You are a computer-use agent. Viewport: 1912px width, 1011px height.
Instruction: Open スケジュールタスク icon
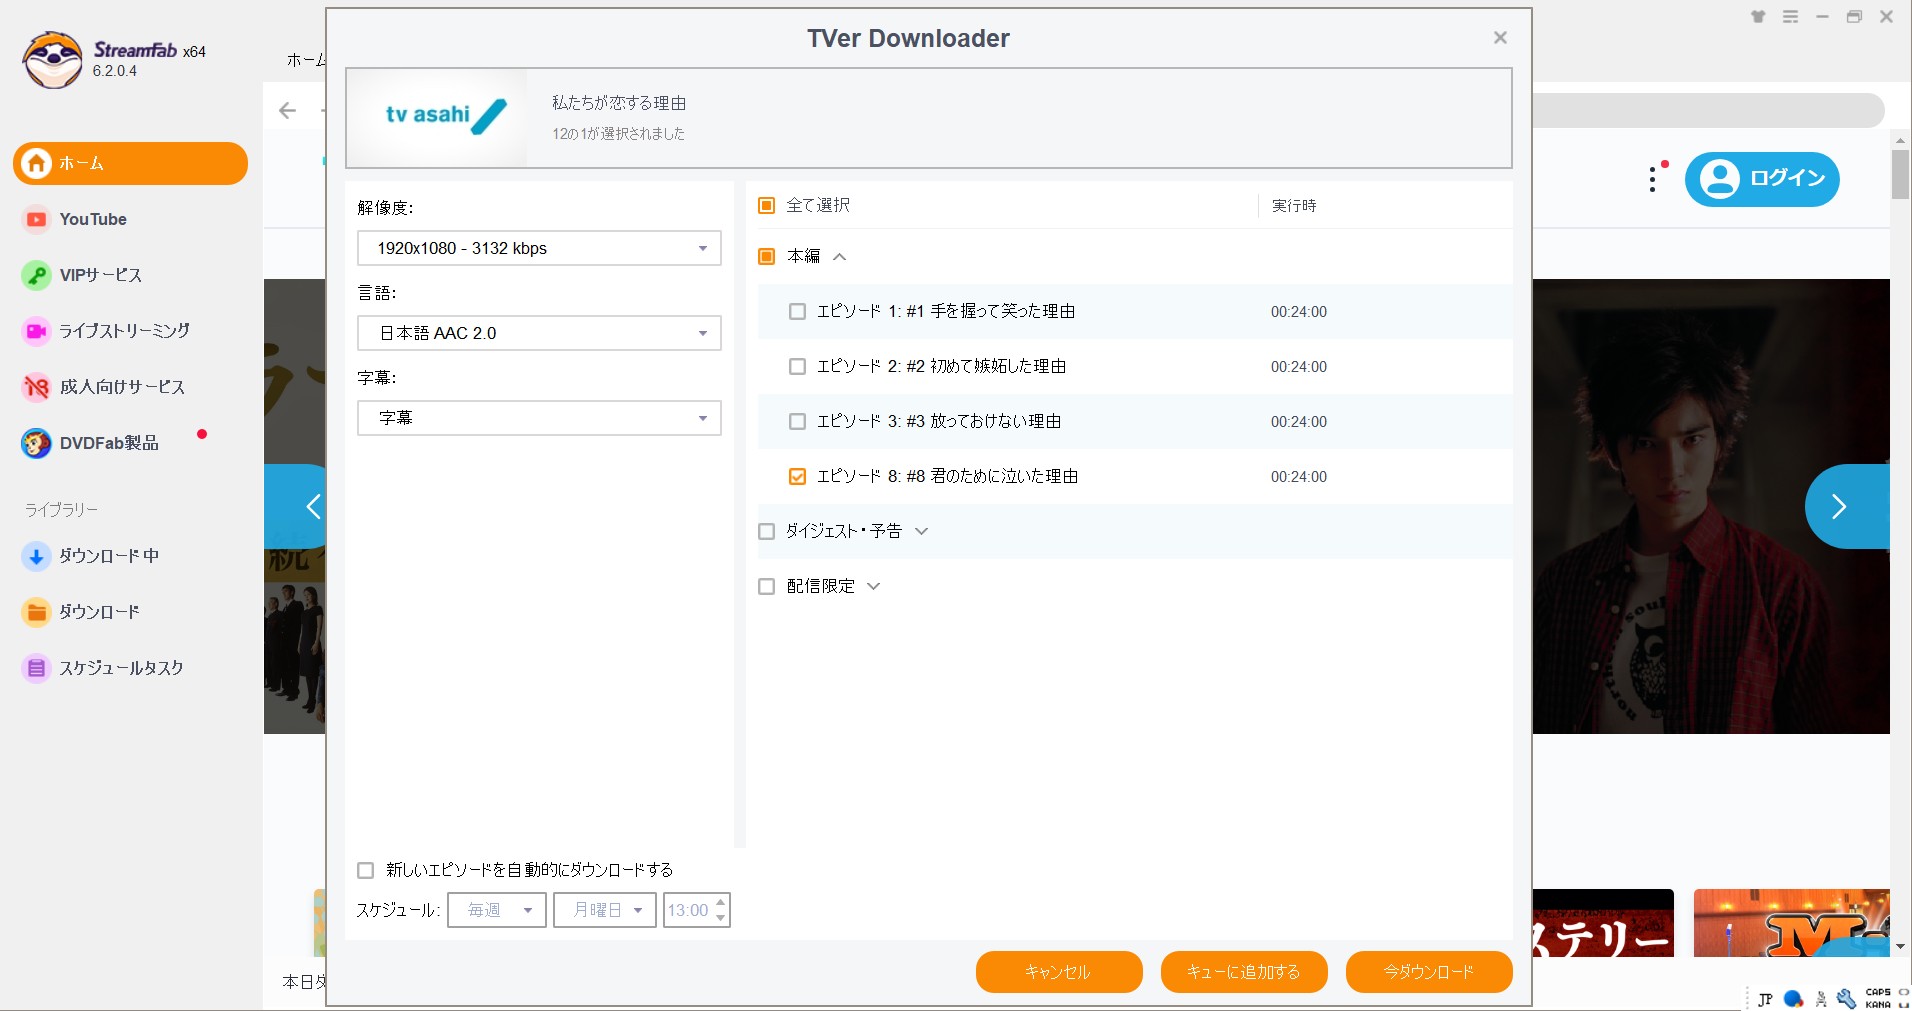coord(37,668)
